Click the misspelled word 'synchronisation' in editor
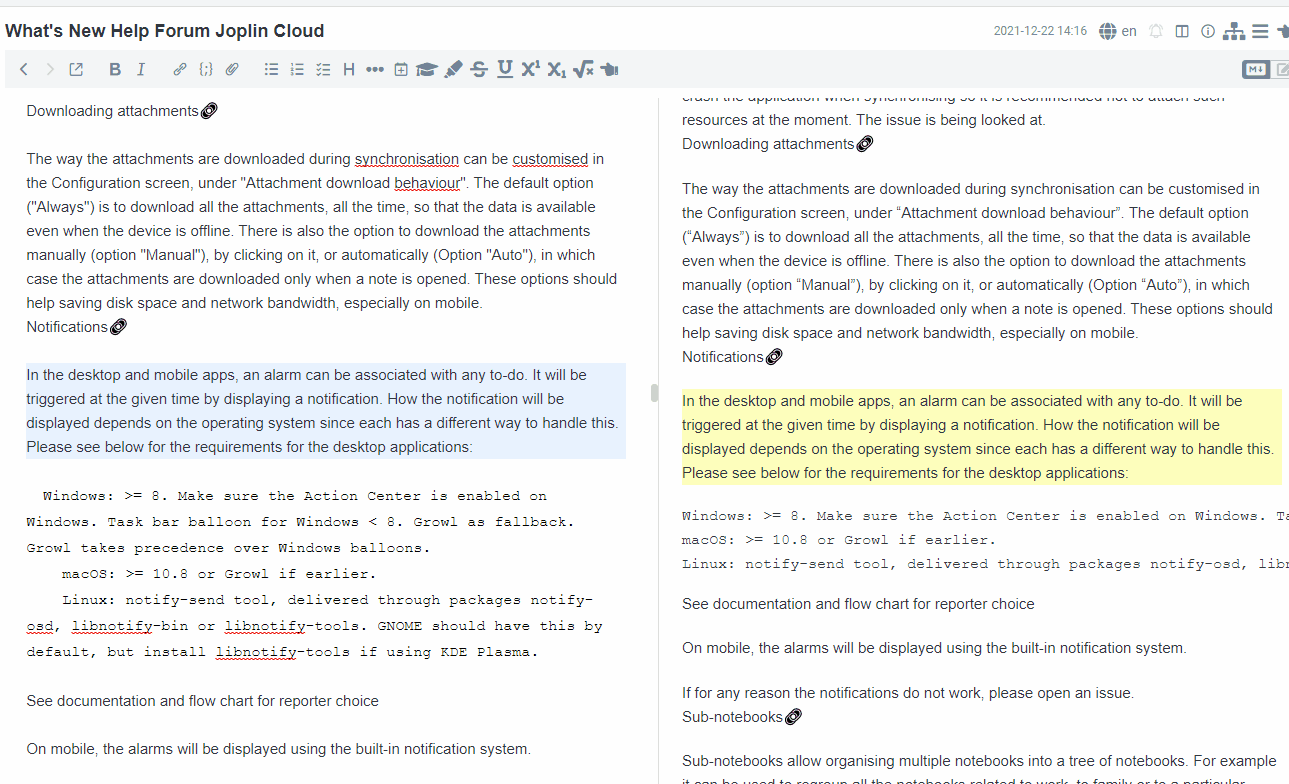Viewport: 1289px width, 784px height. (407, 159)
